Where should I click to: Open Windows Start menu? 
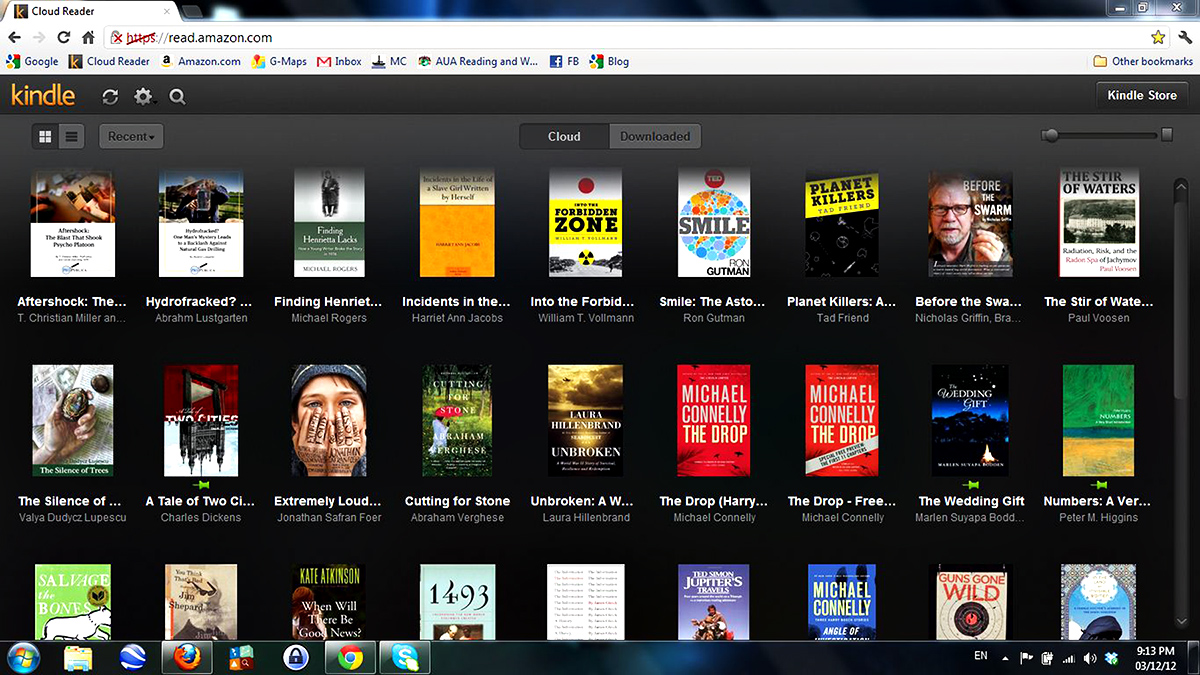point(22,656)
